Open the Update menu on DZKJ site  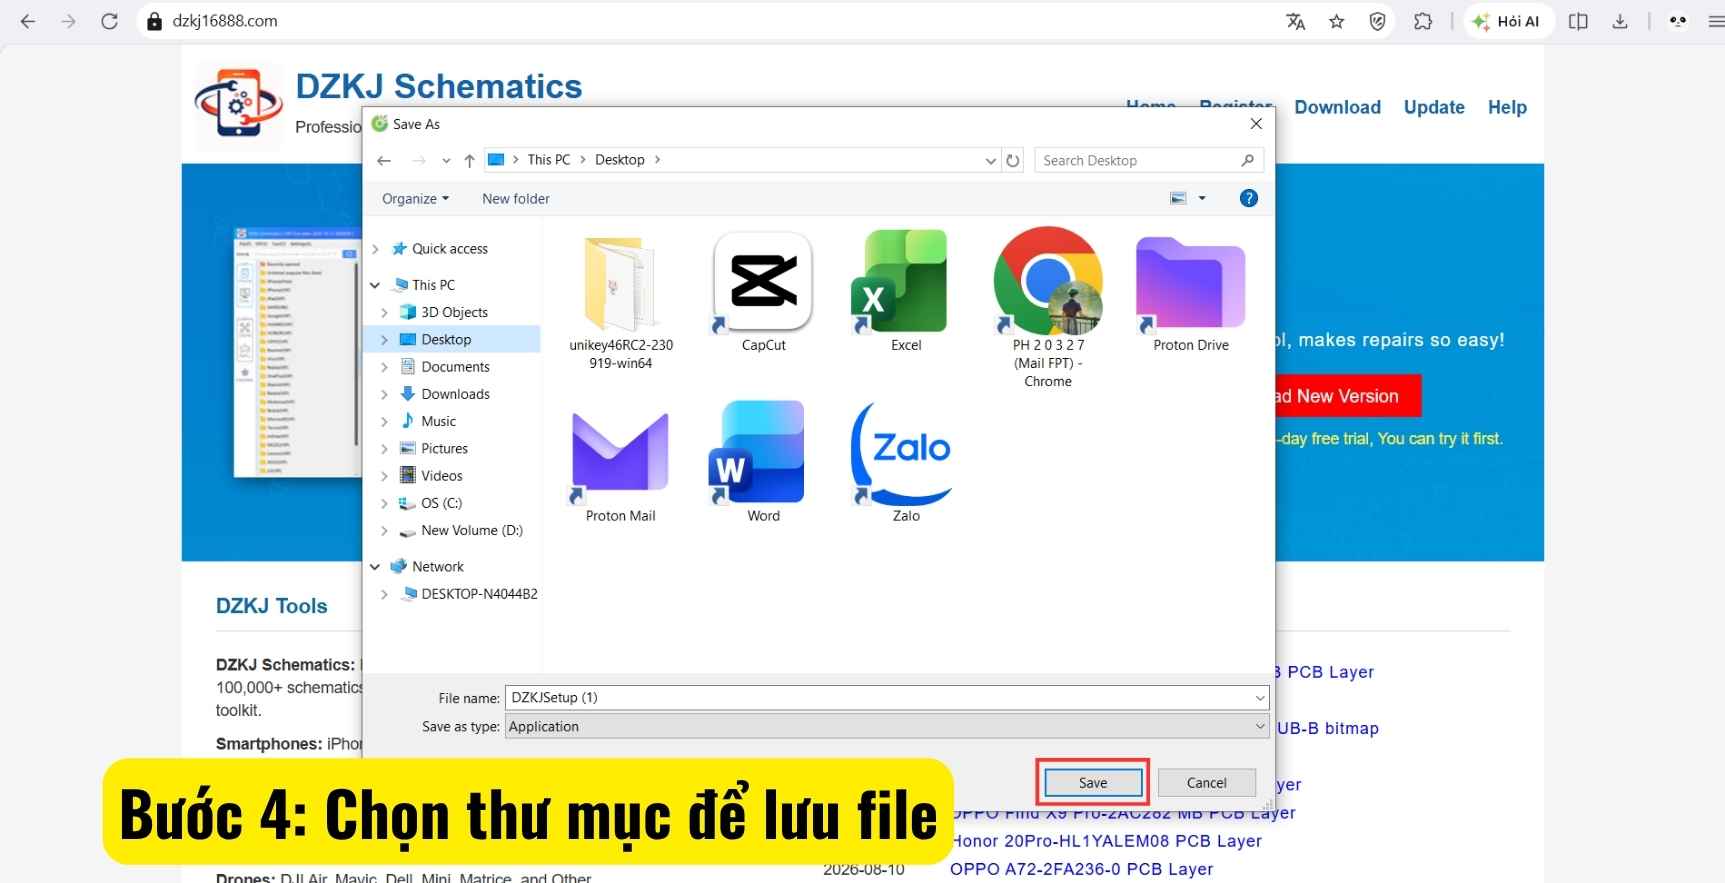(x=1434, y=108)
